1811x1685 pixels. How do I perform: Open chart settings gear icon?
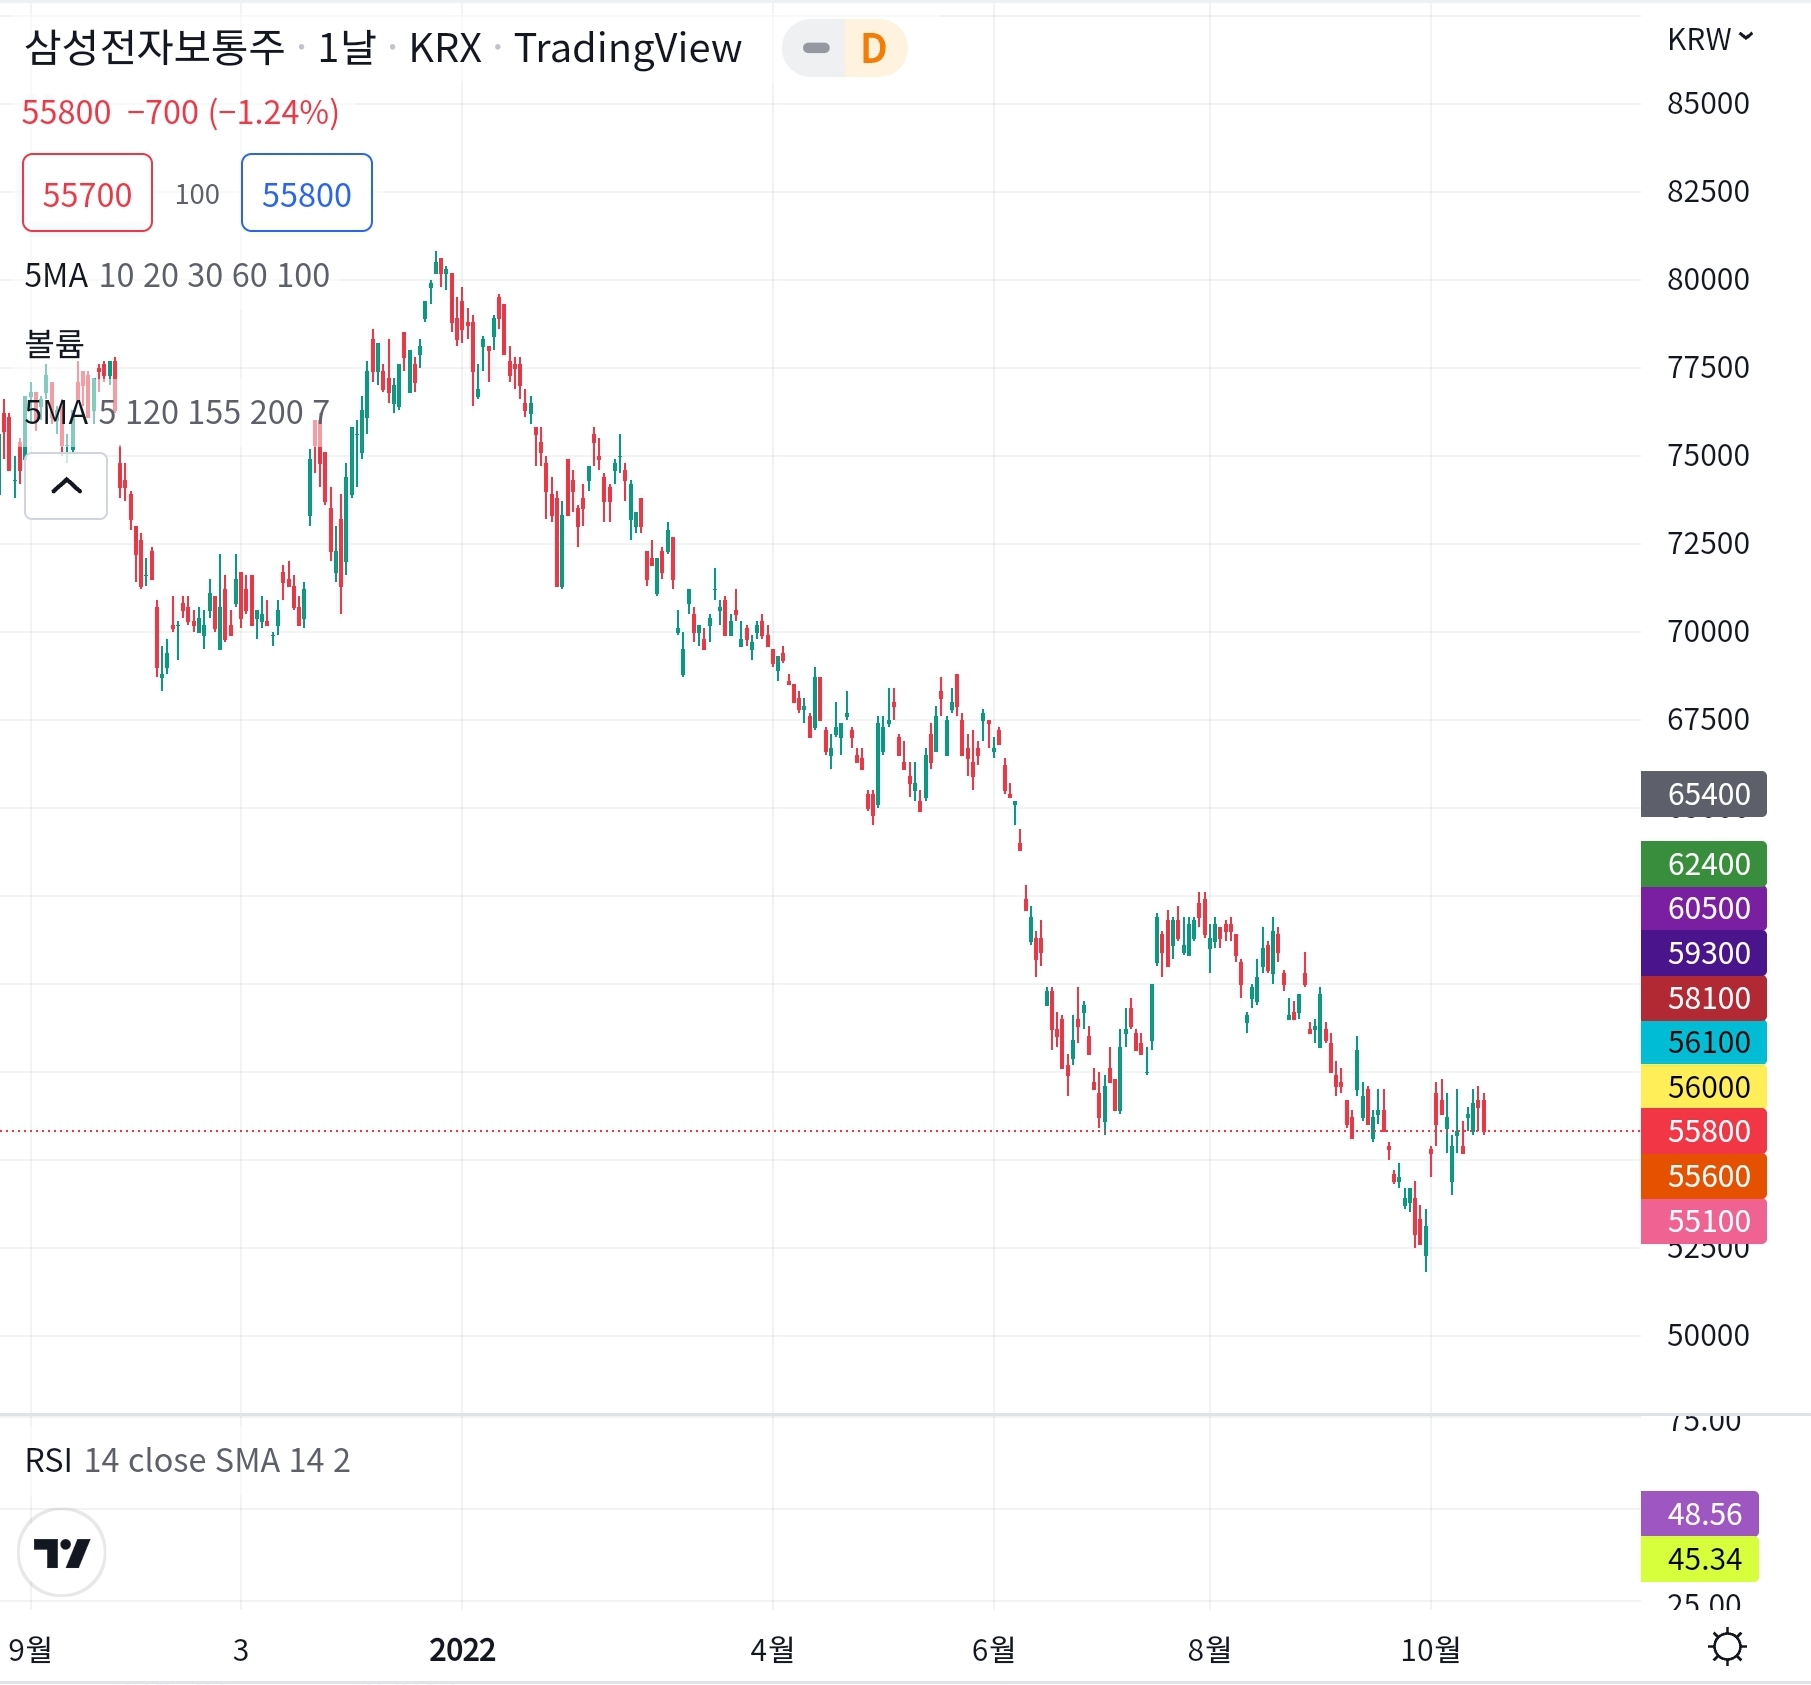pos(1727,1647)
